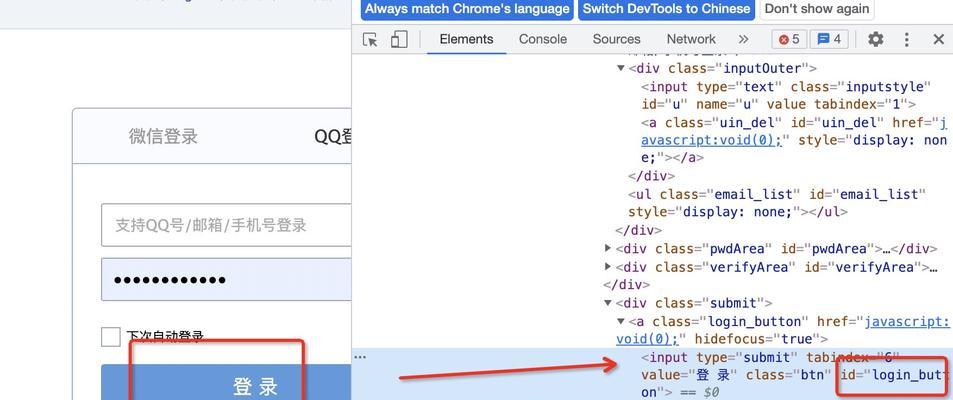Viewport: 953px width, 400px height.
Task: Dismiss with Don't show again button
Action: click(817, 9)
